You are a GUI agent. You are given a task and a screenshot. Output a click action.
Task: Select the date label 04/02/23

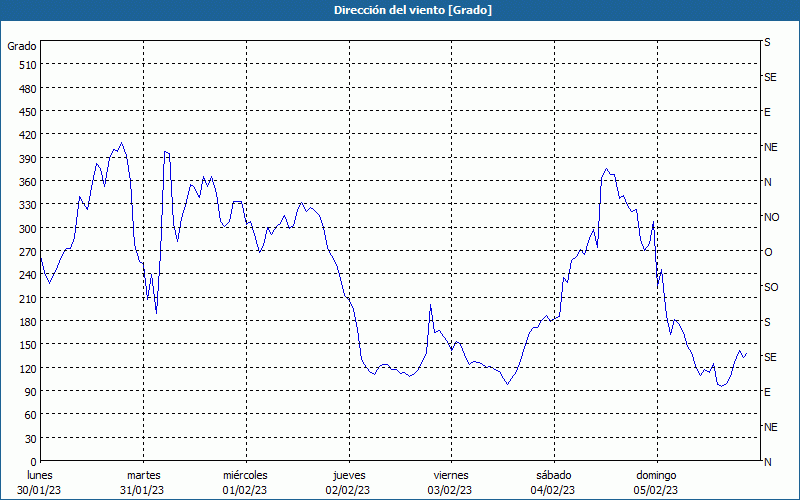553,490
